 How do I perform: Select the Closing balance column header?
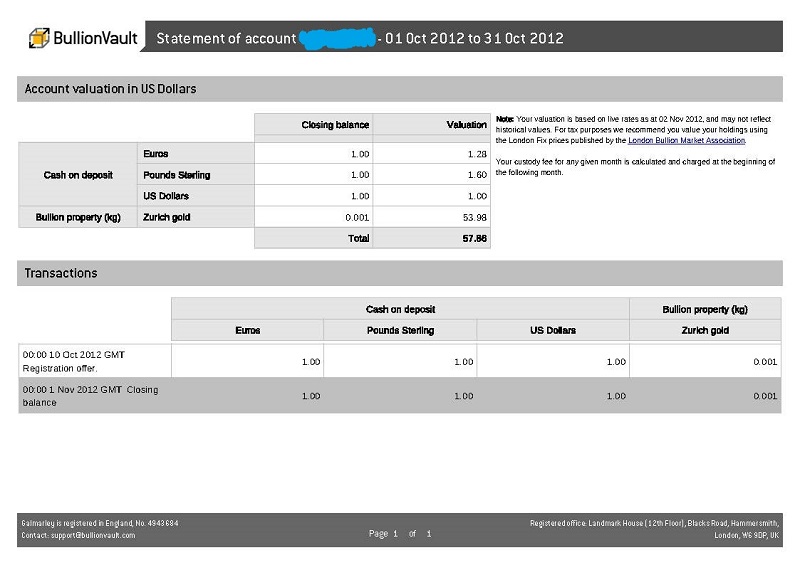pos(335,125)
